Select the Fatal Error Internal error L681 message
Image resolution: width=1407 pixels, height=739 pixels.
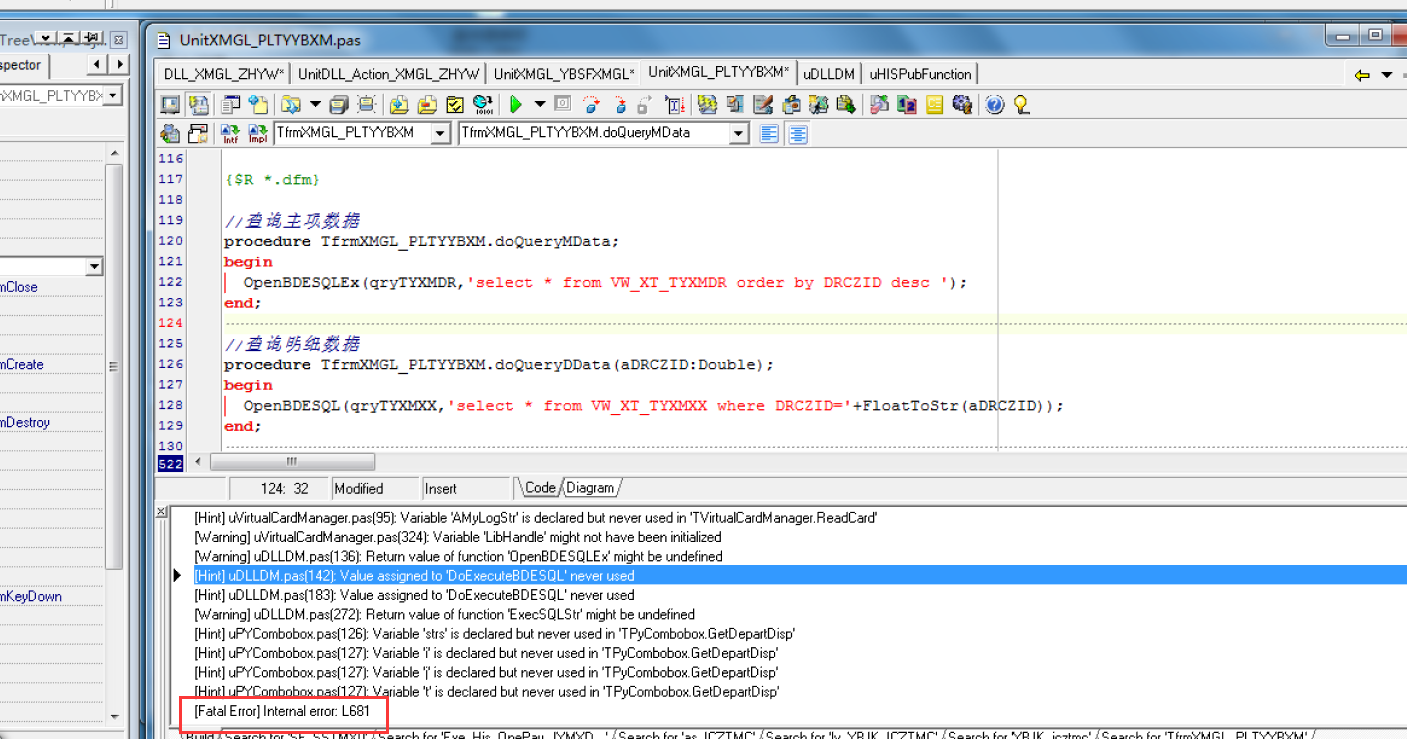pos(282,711)
